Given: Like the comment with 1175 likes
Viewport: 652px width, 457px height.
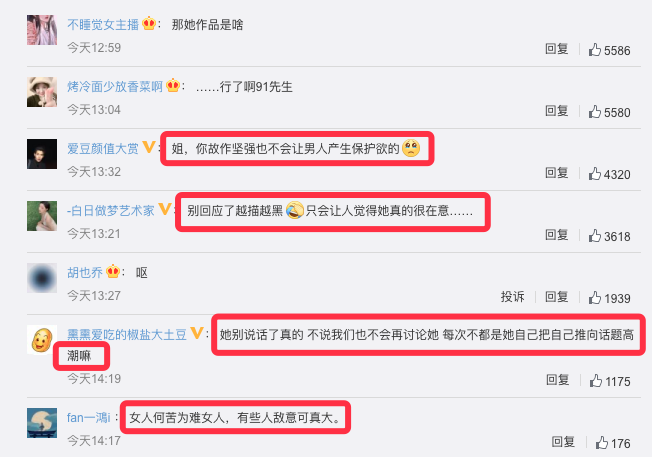Looking at the screenshot, I should click(x=595, y=381).
